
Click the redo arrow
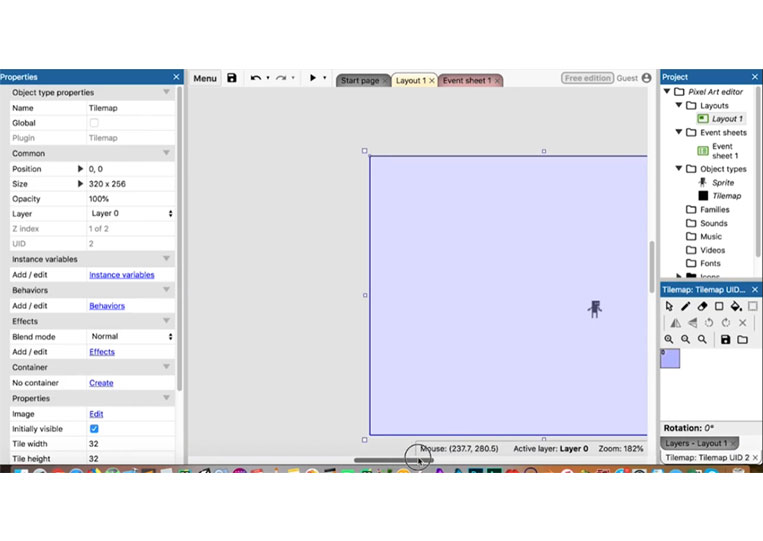[x=281, y=78]
